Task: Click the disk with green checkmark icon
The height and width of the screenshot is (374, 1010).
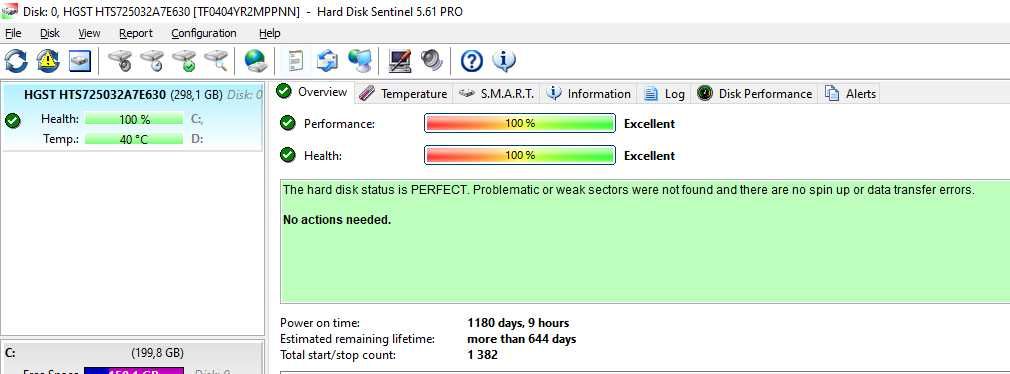Action: click(x=184, y=61)
